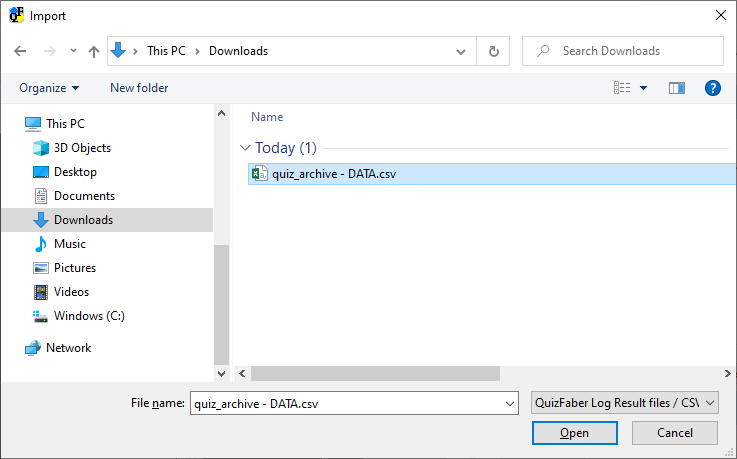Expand the address bar history dropdown
The image size is (737, 459).
click(x=461, y=51)
